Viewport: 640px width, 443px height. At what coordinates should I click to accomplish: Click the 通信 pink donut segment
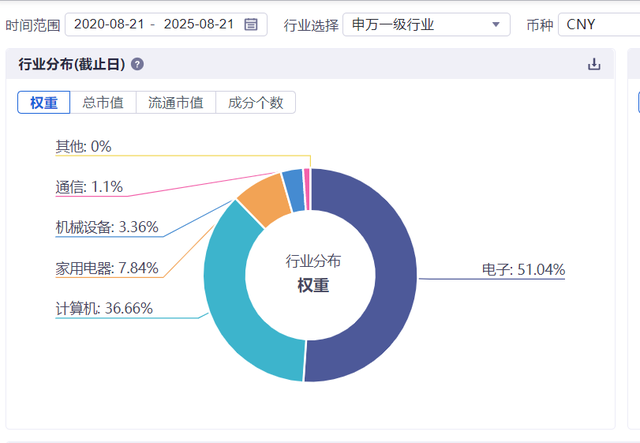point(307,189)
